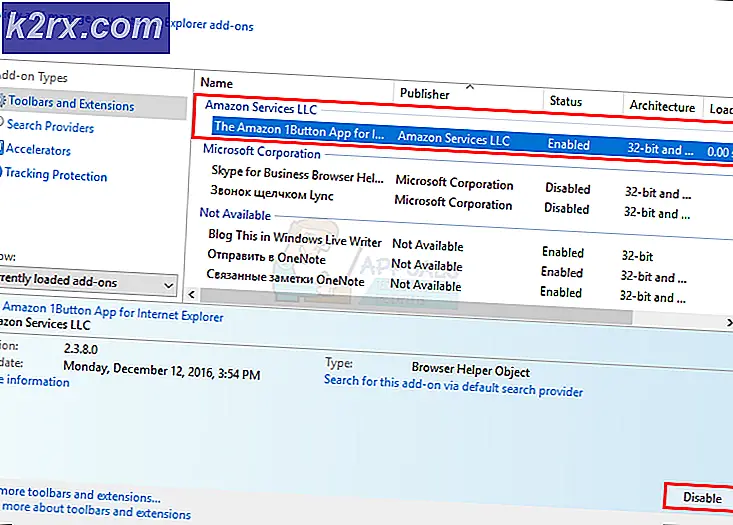Open Search for this add-on via default provider
Screen dimensions: 733x525
453,386
